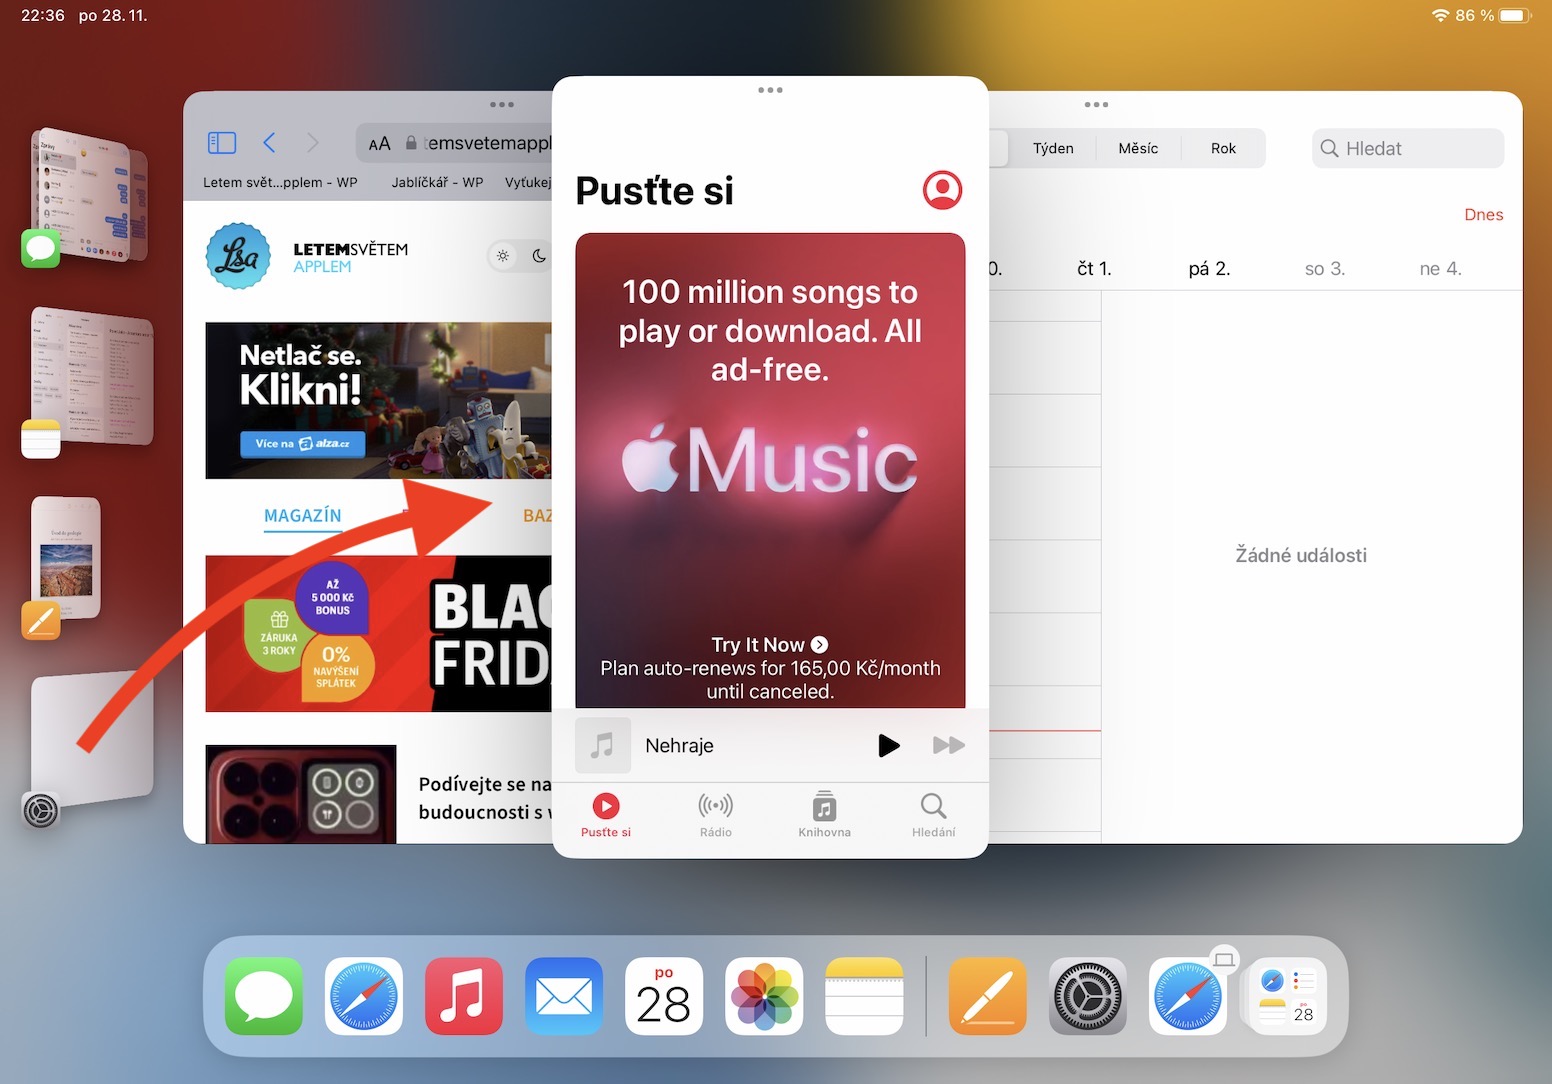The height and width of the screenshot is (1084, 1552).
Task: Tap the battery indicator in status bar
Action: pyautogui.click(x=1514, y=15)
